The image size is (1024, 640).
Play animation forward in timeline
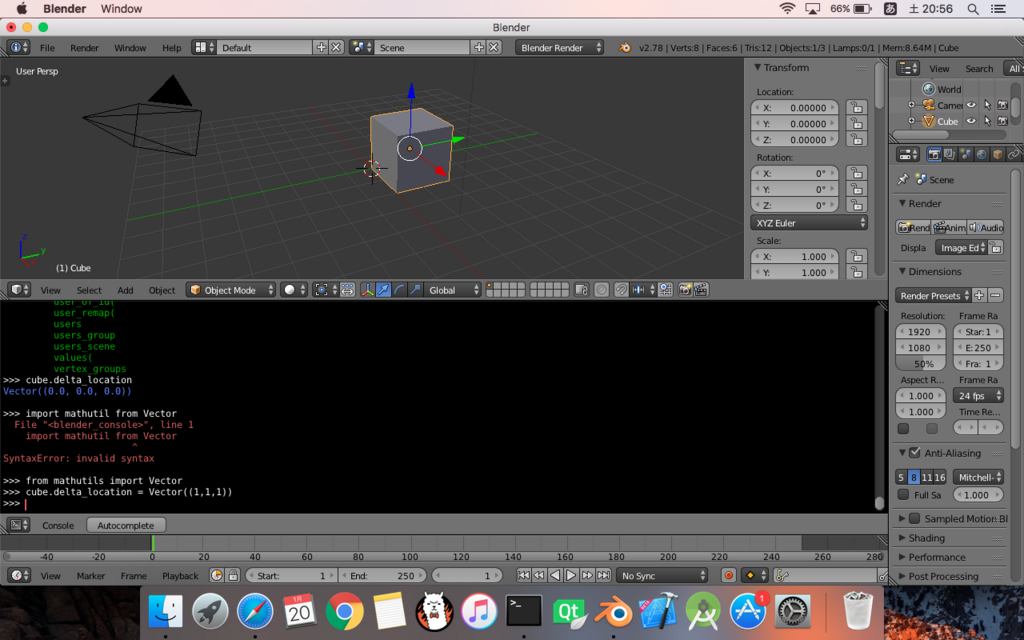[x=571, y=575]
